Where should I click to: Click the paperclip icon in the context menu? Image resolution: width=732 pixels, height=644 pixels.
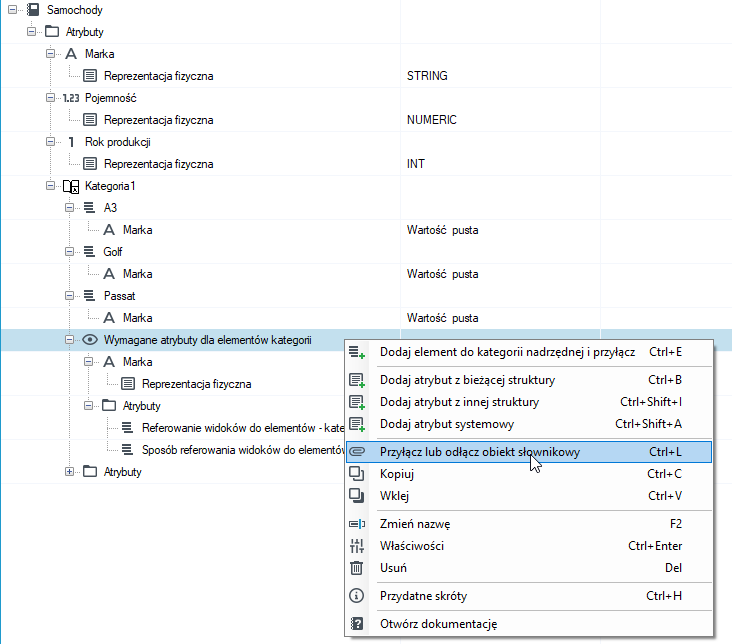357,452
